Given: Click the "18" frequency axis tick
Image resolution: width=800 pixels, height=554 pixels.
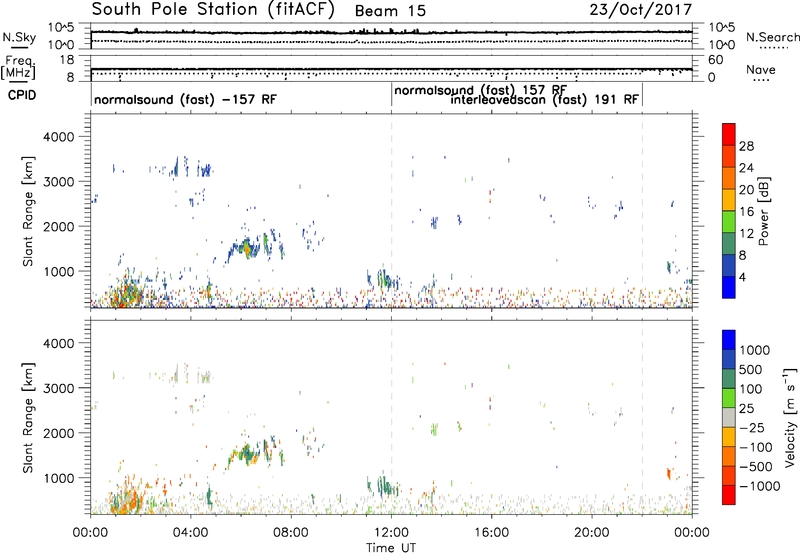Looking at the screenshot, I should click(67, 60).
